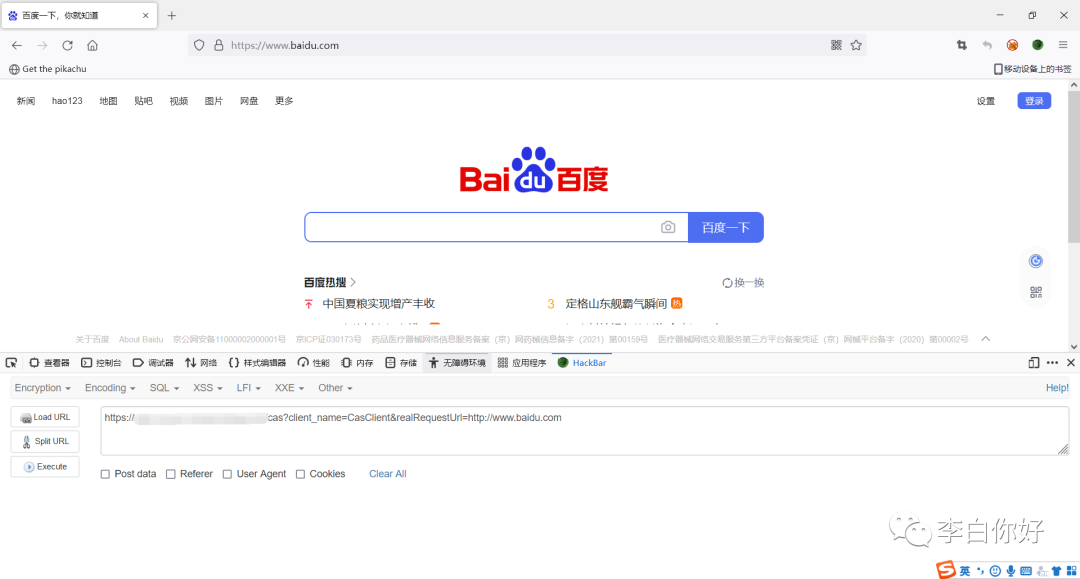Click the camera image search icon
Viewport: 1080px width, 579px height.
(668, 227)
